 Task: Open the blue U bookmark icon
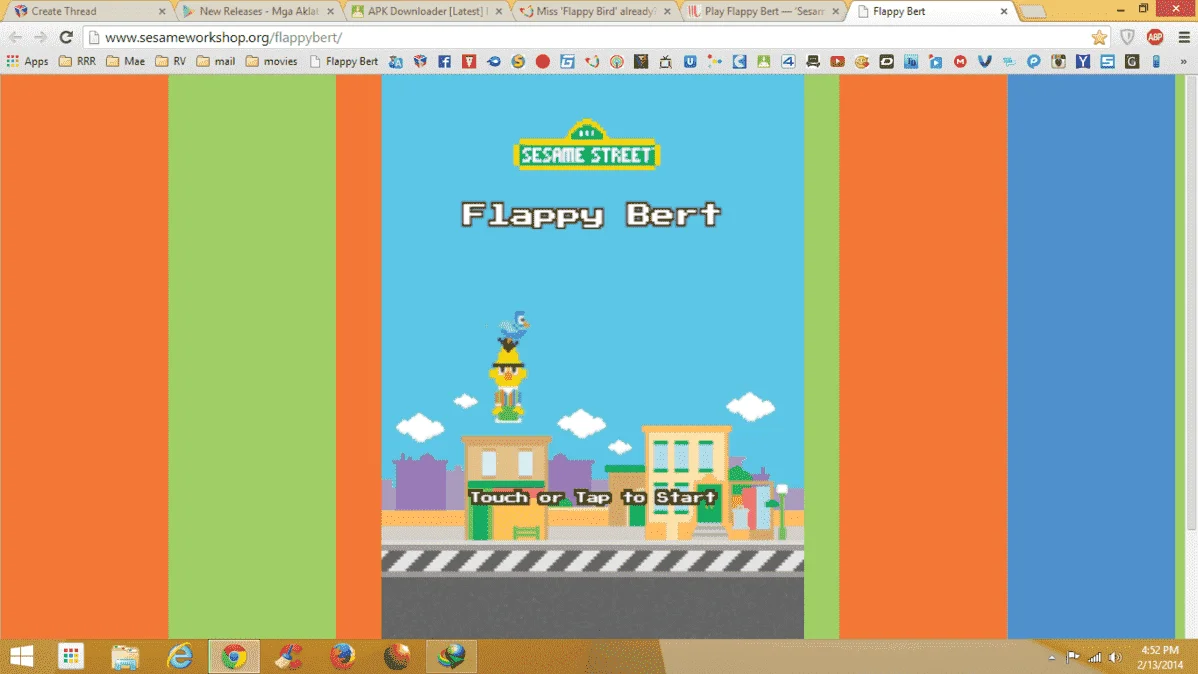690,61
